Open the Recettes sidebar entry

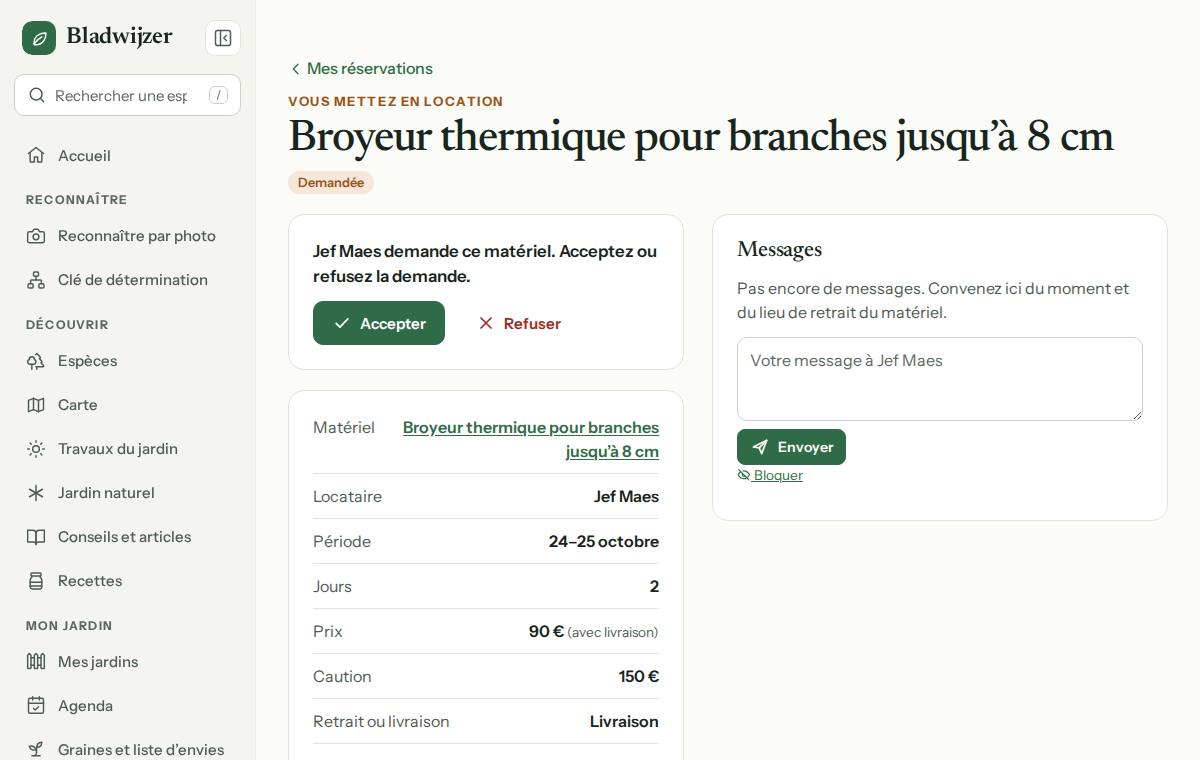(x=128, y=581)
